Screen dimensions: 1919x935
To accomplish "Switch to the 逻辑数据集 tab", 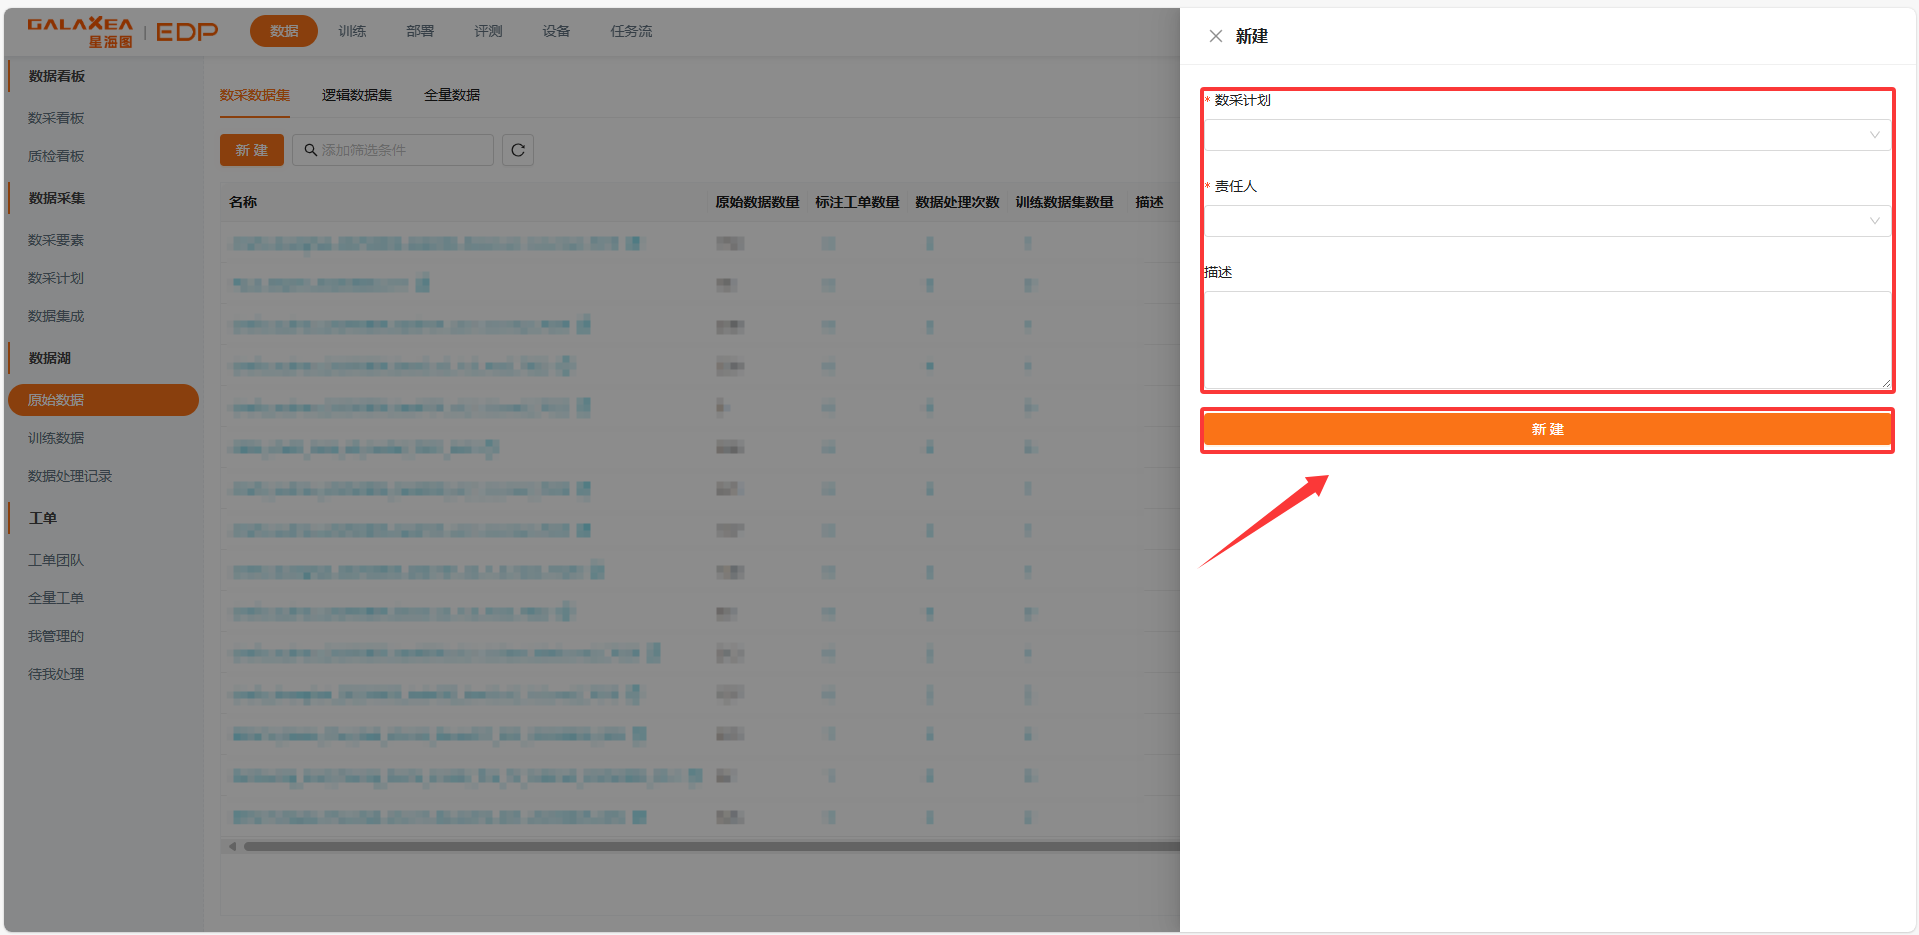I will click(356, 95).
